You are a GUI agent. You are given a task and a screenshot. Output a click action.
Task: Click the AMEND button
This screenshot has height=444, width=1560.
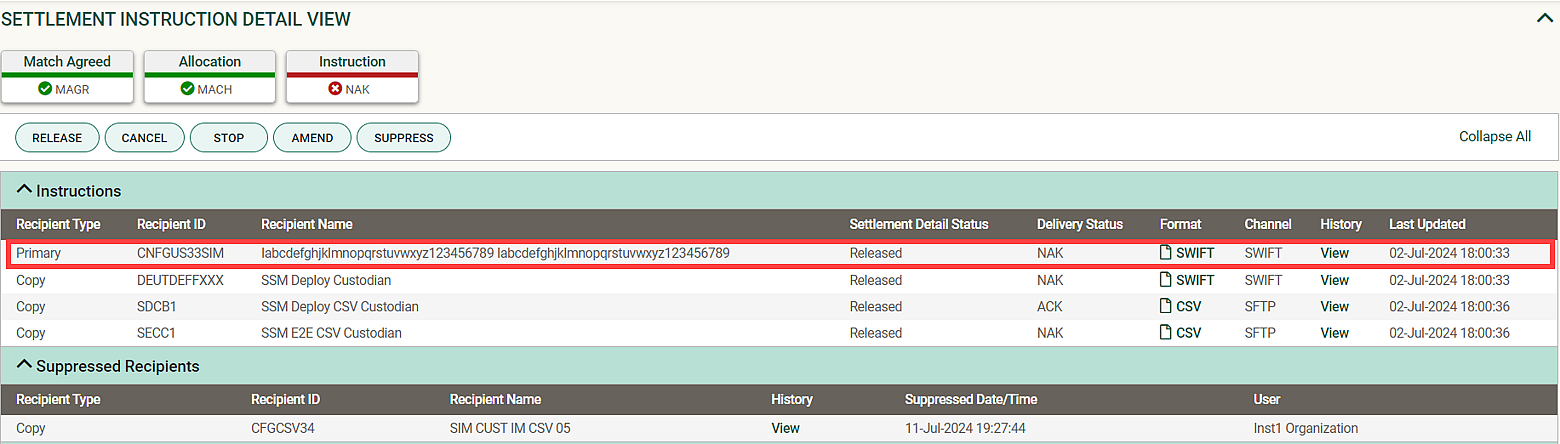312,138
